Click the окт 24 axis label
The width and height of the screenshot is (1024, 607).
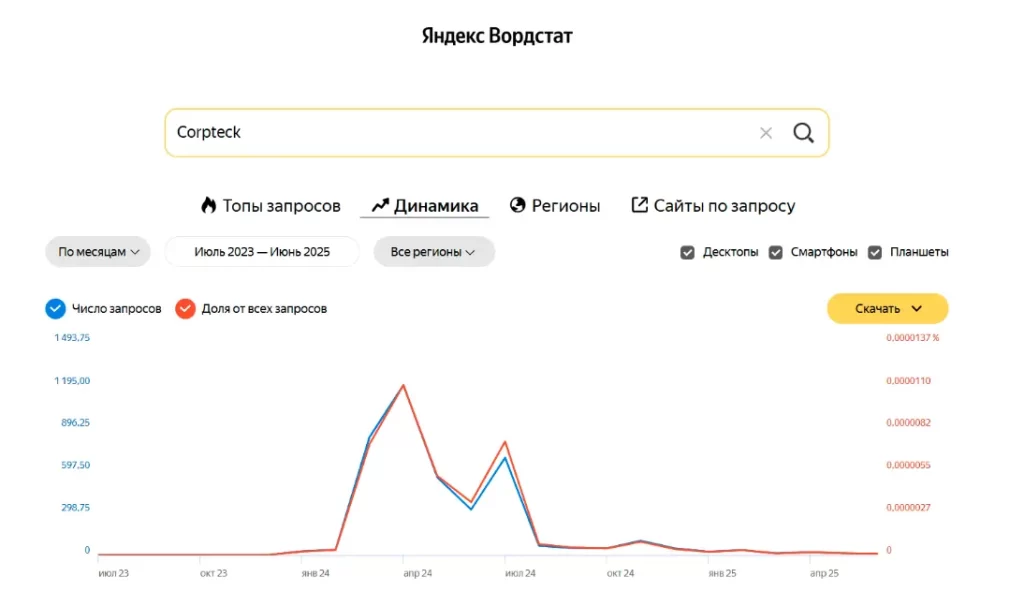coord(620,573)
